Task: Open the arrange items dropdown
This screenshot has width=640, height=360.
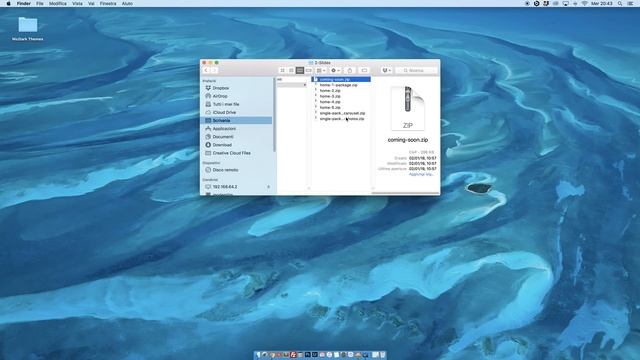Action: 321,71
